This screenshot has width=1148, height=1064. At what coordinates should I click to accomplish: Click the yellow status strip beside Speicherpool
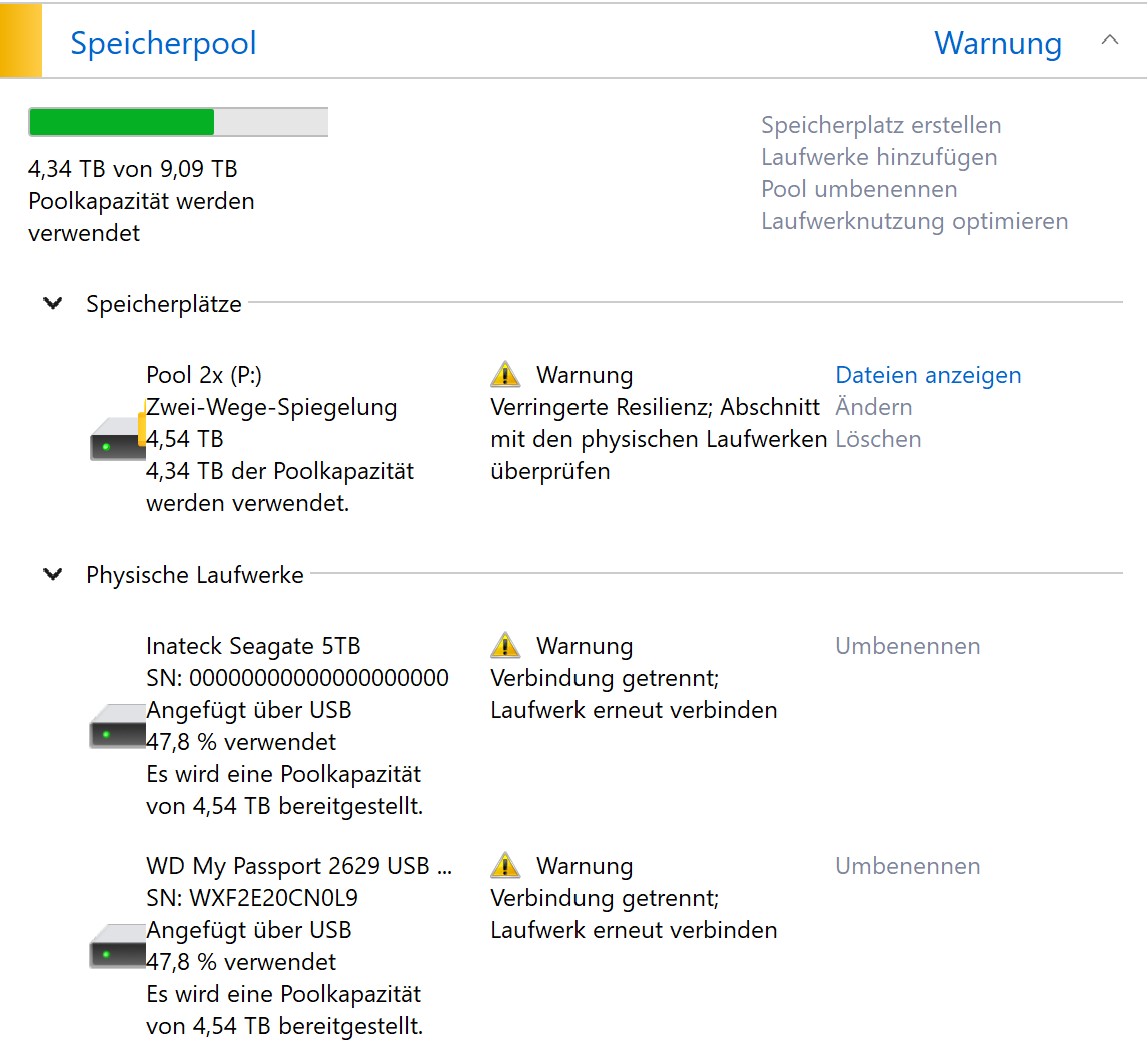[x=20, y=40]
